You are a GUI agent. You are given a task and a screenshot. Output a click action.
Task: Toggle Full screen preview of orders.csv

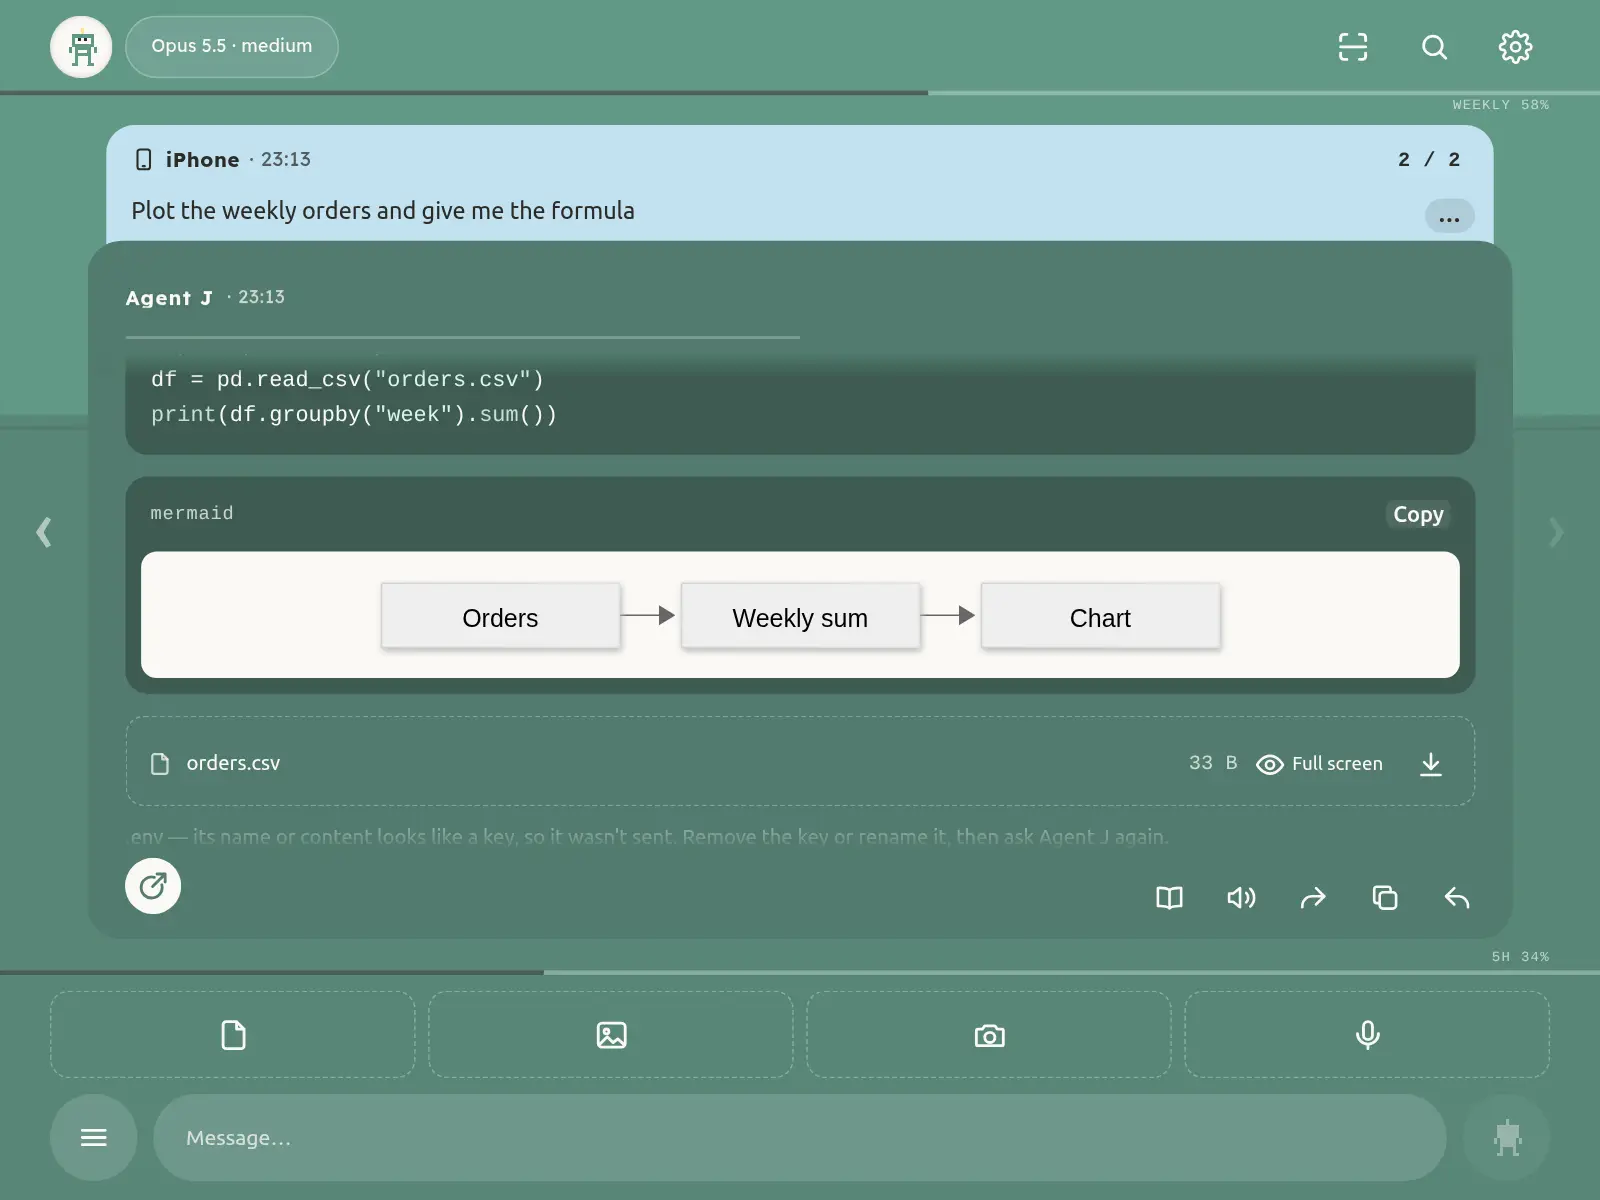click(x=1320, y=764)
